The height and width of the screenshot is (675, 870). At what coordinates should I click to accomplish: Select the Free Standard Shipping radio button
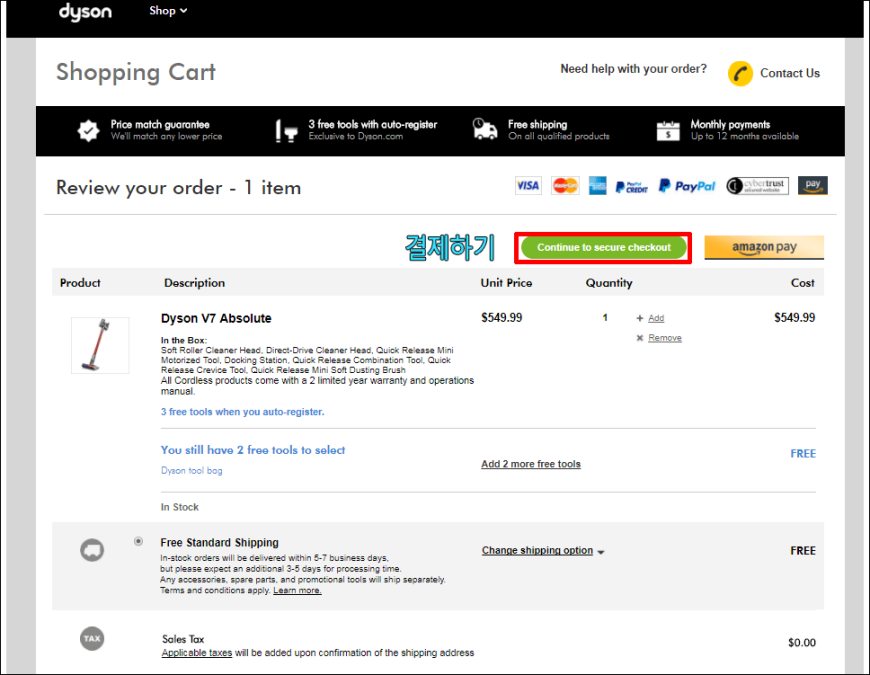point(138,541)
